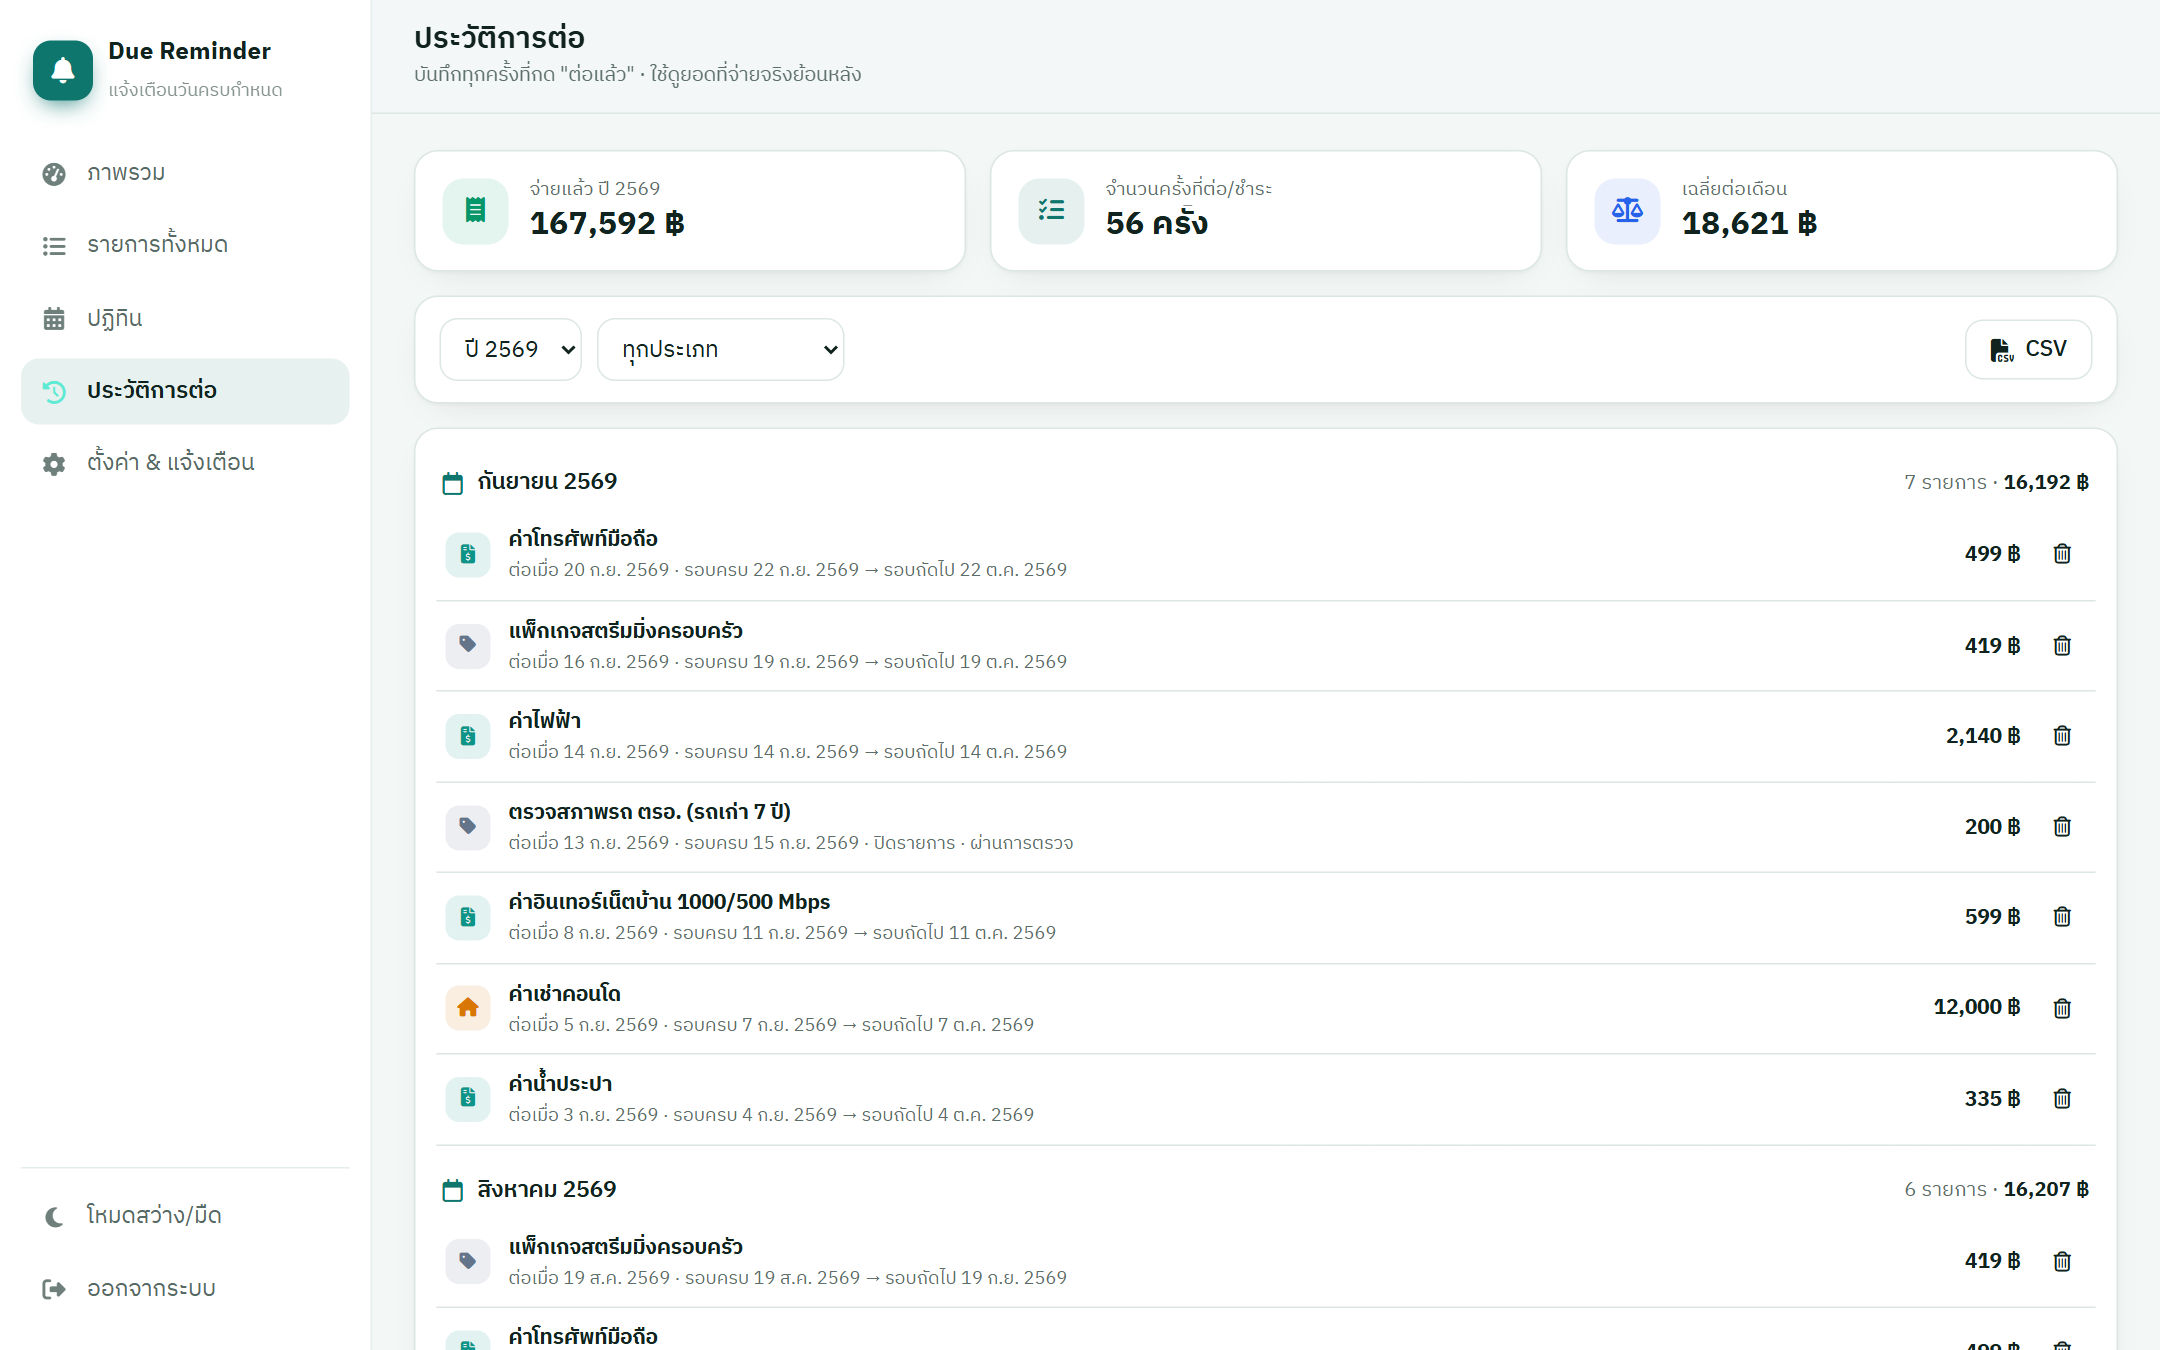Delete the ค่าน้ำประปา 335 ฿ entry

2062,1099
